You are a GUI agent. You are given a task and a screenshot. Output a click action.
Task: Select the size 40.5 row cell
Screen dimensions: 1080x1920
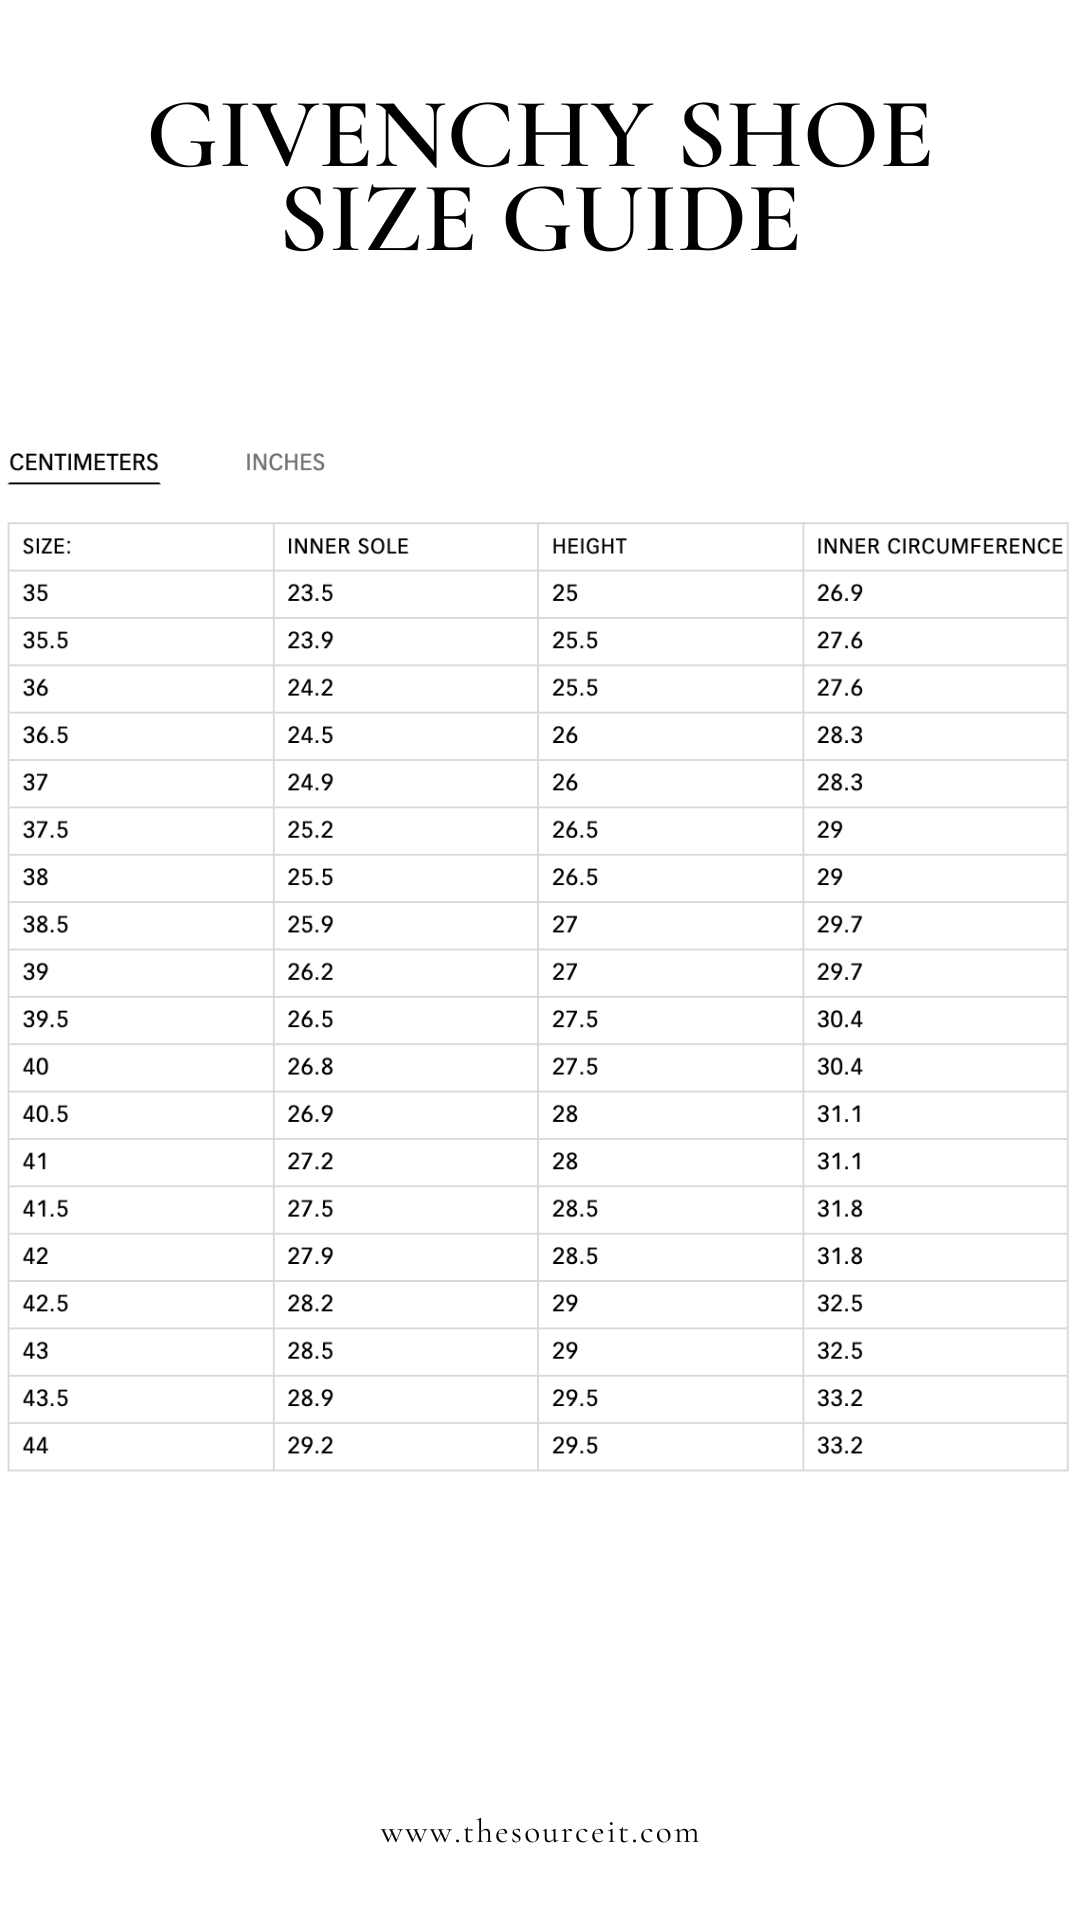pyautogui.click(x=141, y=1115)
